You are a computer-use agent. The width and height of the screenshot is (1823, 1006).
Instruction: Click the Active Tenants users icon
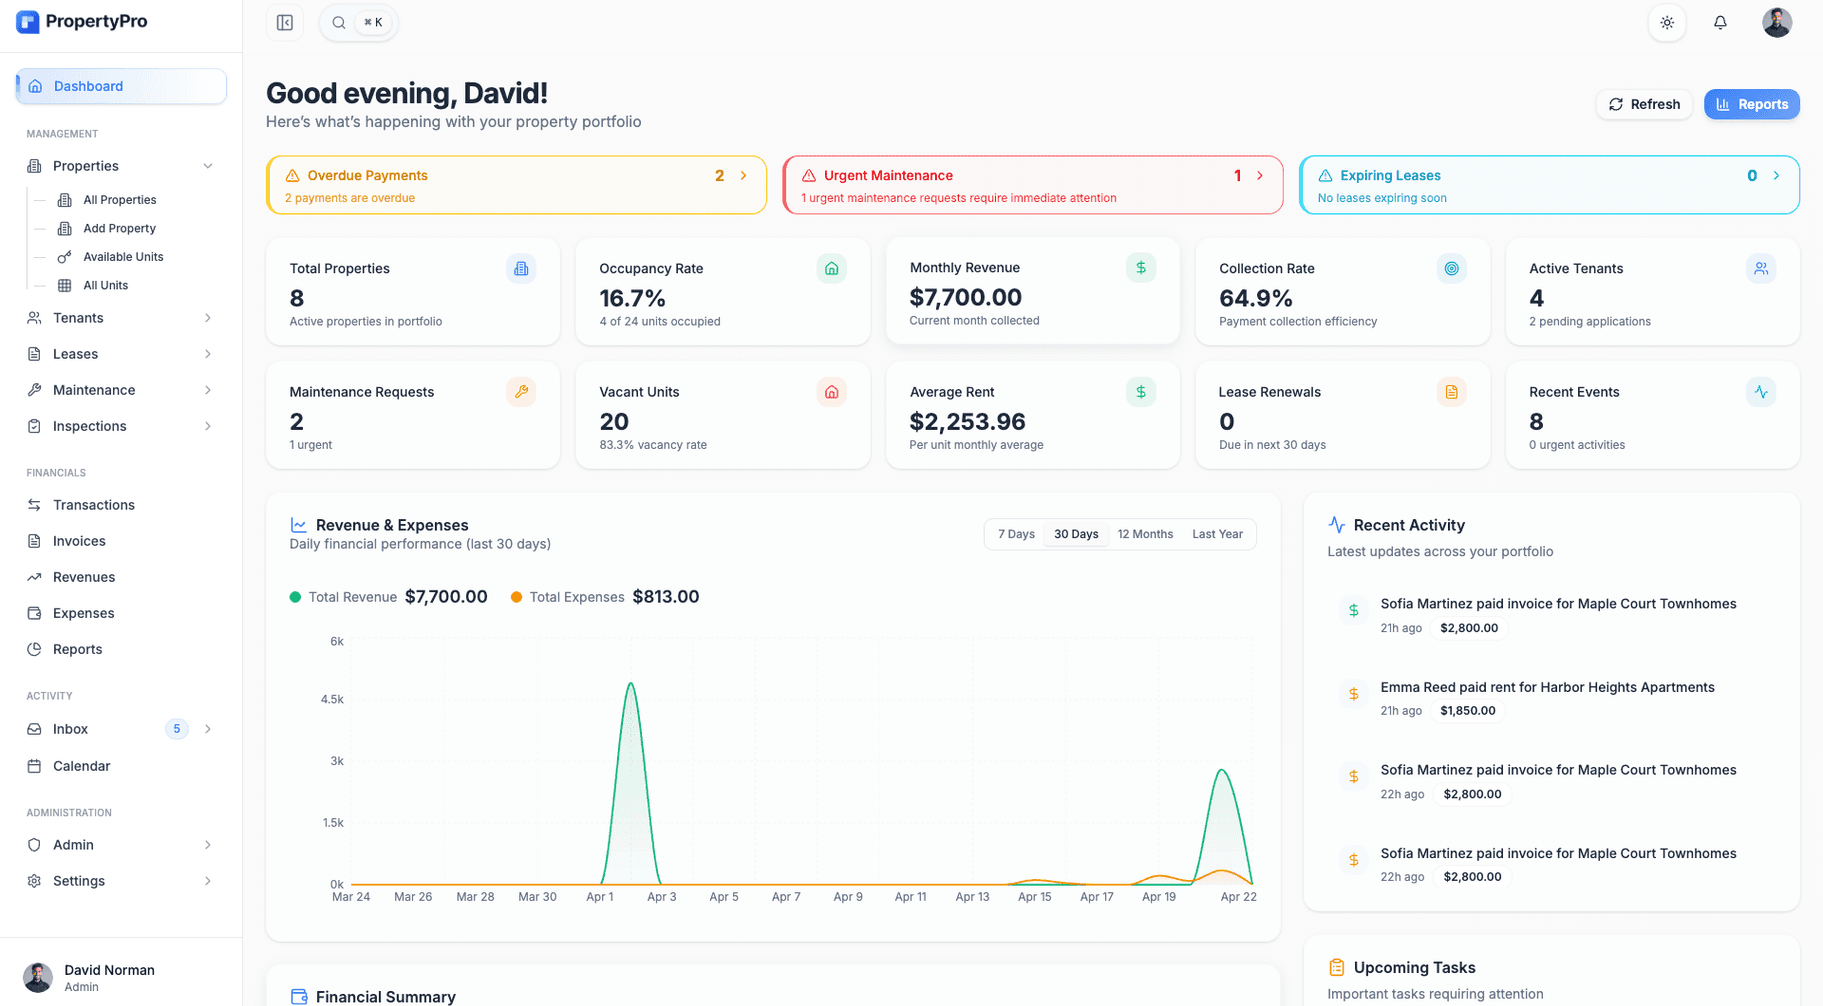point(1761,268)
